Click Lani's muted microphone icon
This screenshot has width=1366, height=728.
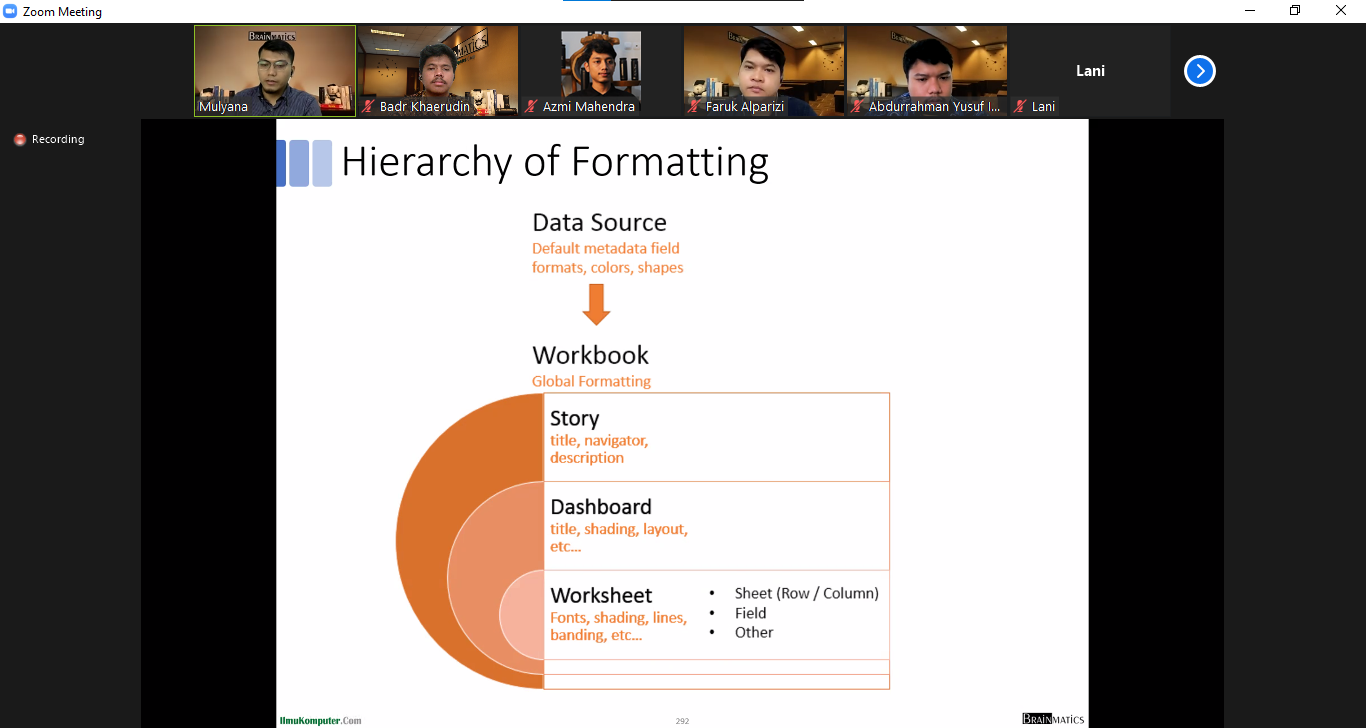(x=1021, y=106)
